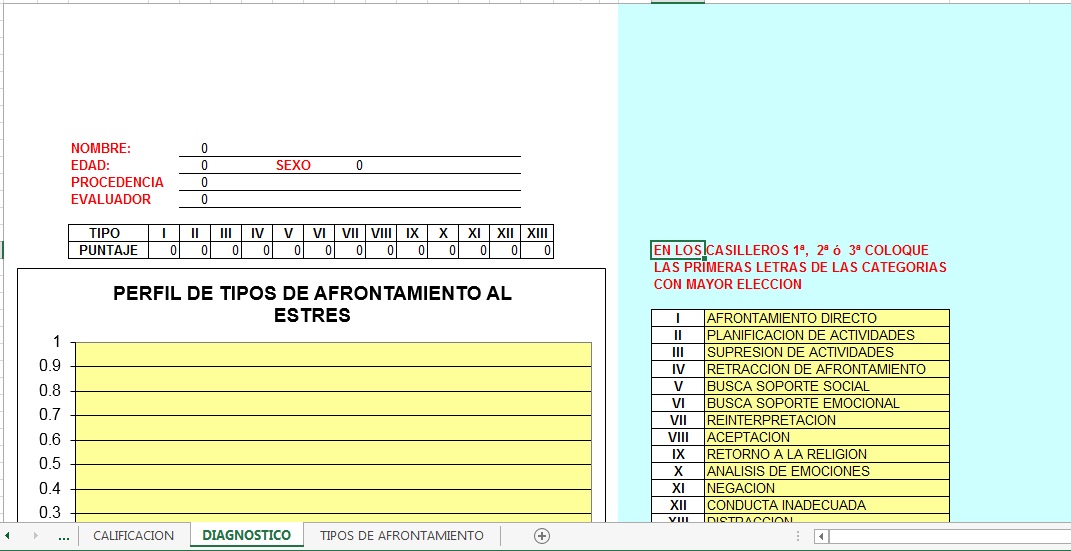The height and width of the screenshot is (551, 1071).
Task: Open the TIPOS DE AFRONTAMIENTO sheet tab
Action: pyautogui.click(x=402, y=536)
